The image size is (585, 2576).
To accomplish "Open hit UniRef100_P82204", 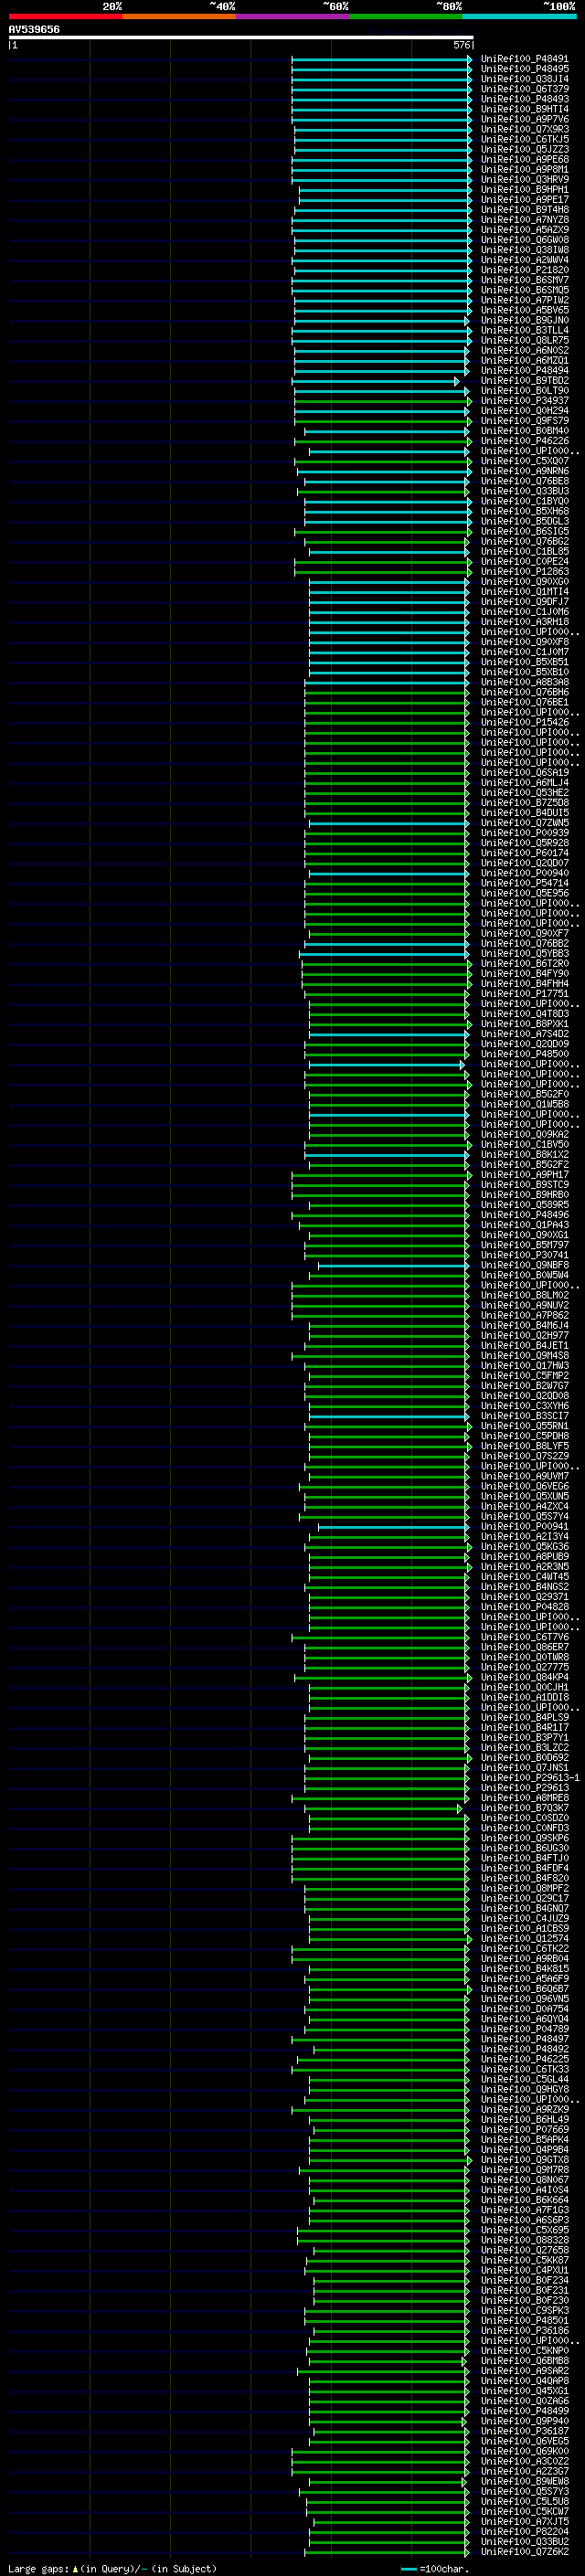I will coord(525,2531).
